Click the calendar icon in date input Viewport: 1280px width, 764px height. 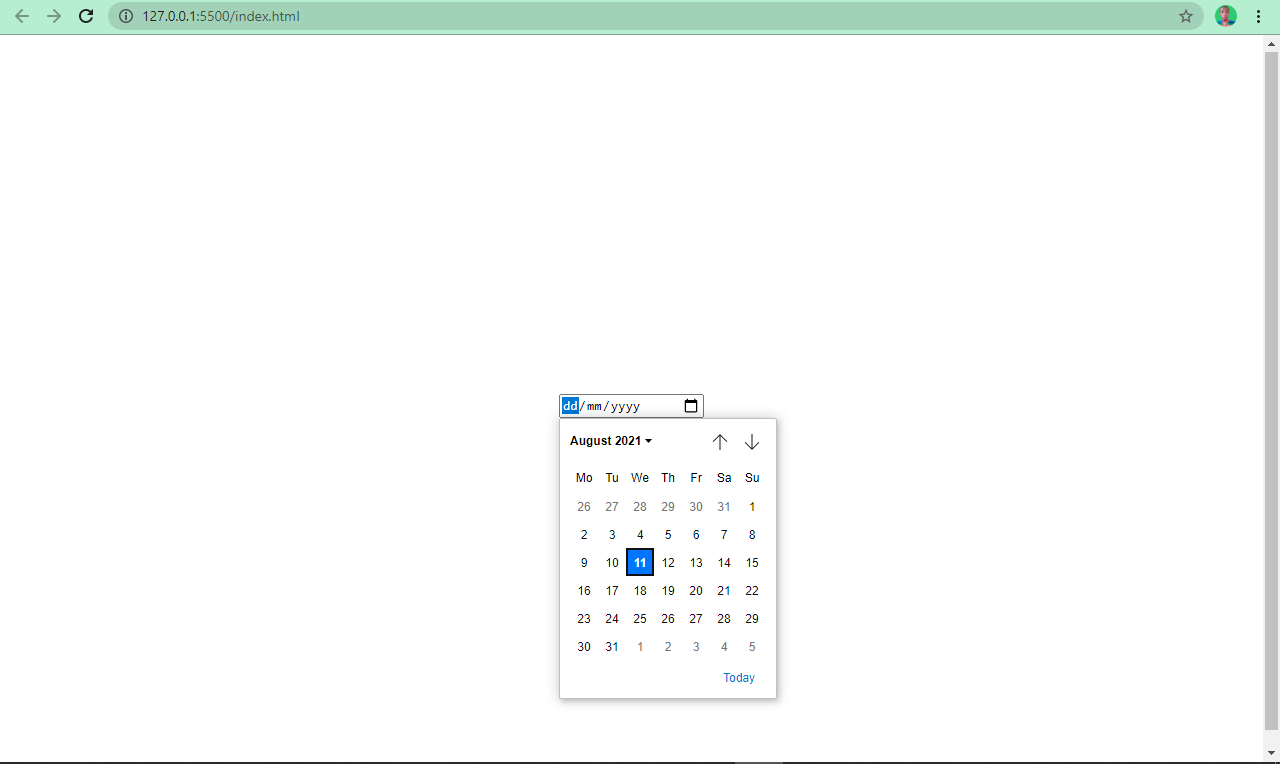[691, 406]
